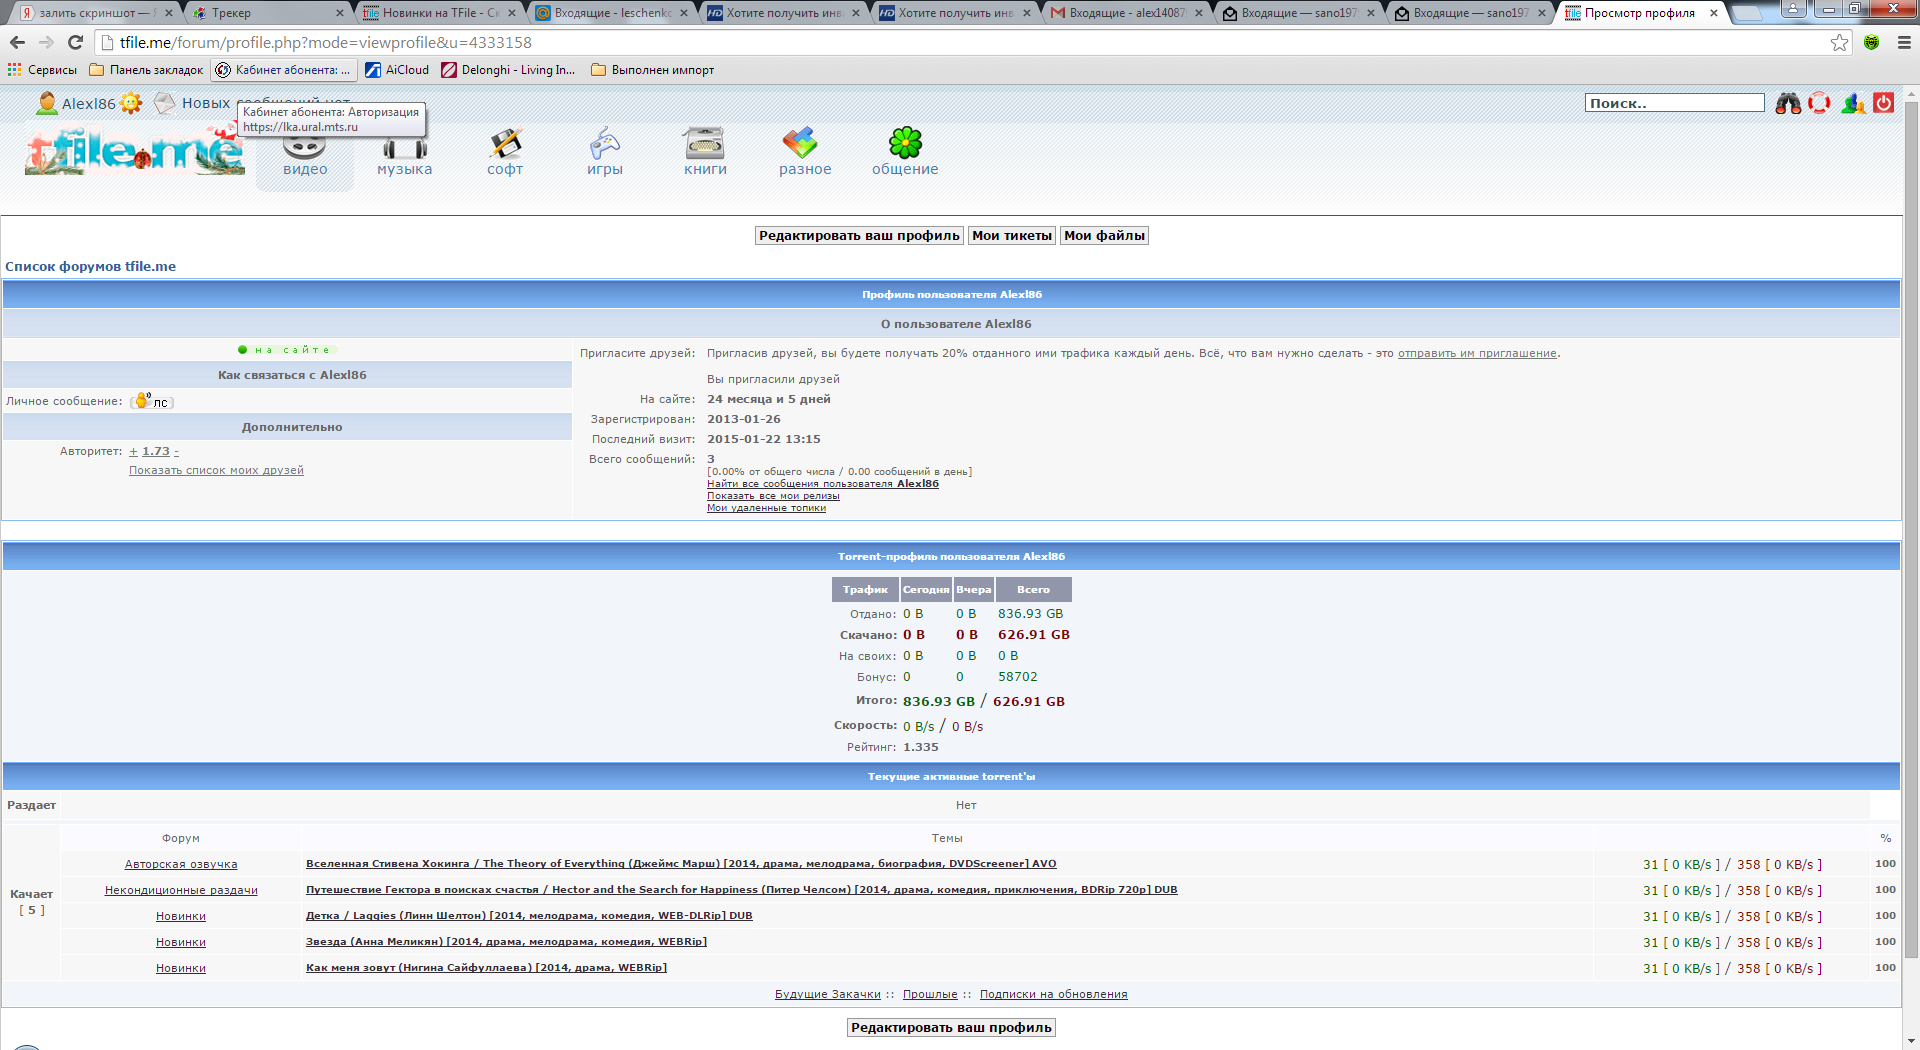Open the игры gamepad category
The height and width of the screenshot is (1050, 1920).
click(604, 145)
